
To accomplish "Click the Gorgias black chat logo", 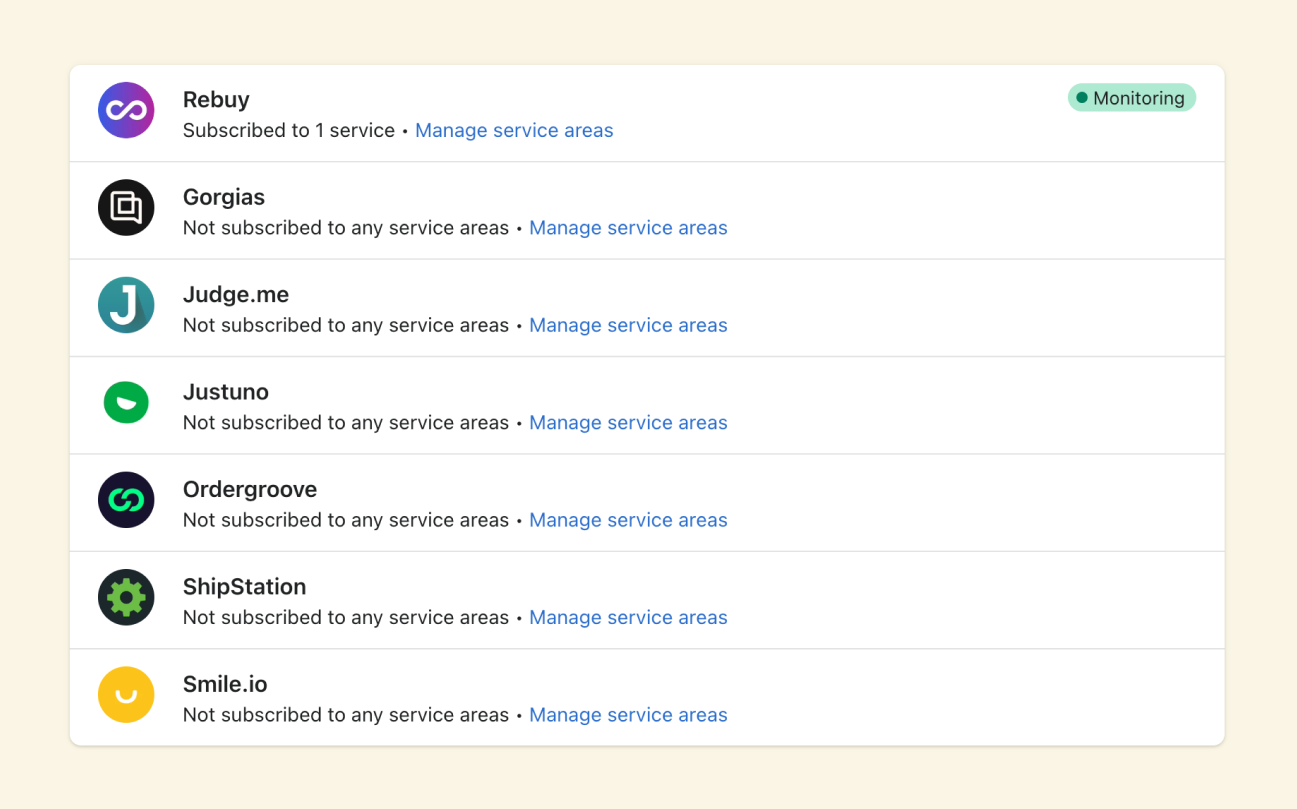I will [x=126, y=207].
